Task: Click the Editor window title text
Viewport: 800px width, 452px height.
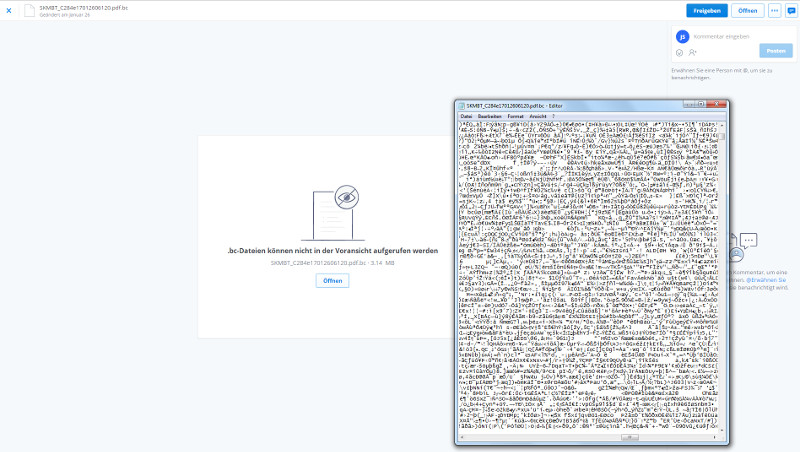Action: click(514, 106)
